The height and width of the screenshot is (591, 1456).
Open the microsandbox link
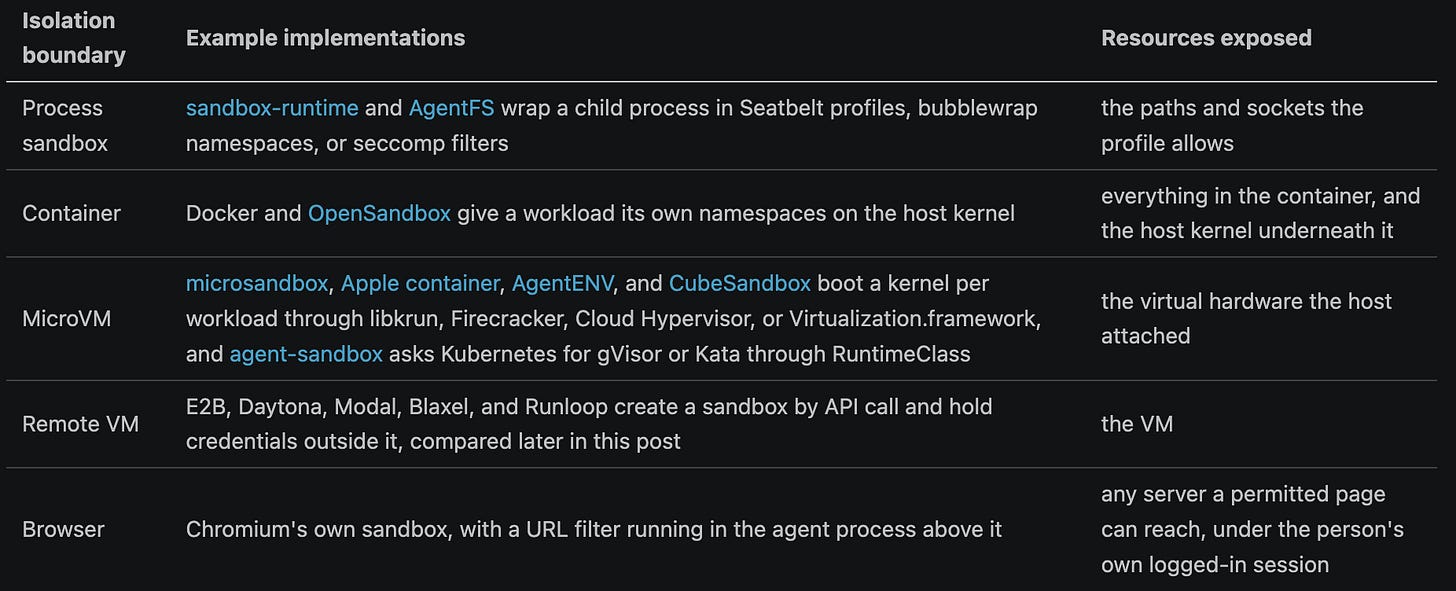coord(257,283)
